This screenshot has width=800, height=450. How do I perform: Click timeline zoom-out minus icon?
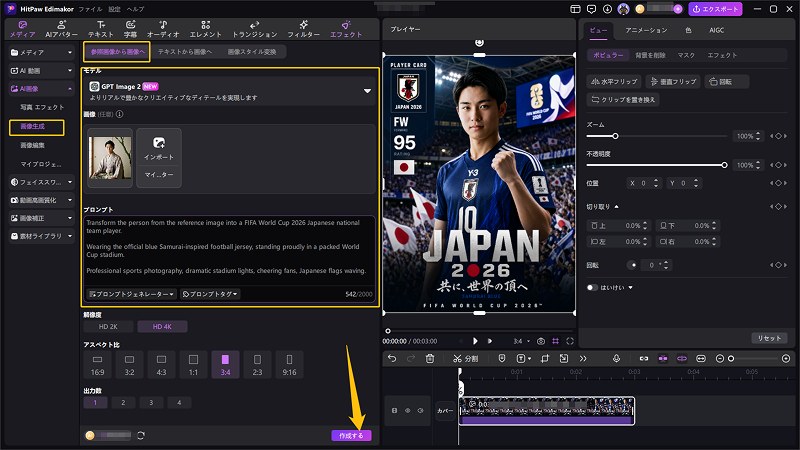click(719, 359)
